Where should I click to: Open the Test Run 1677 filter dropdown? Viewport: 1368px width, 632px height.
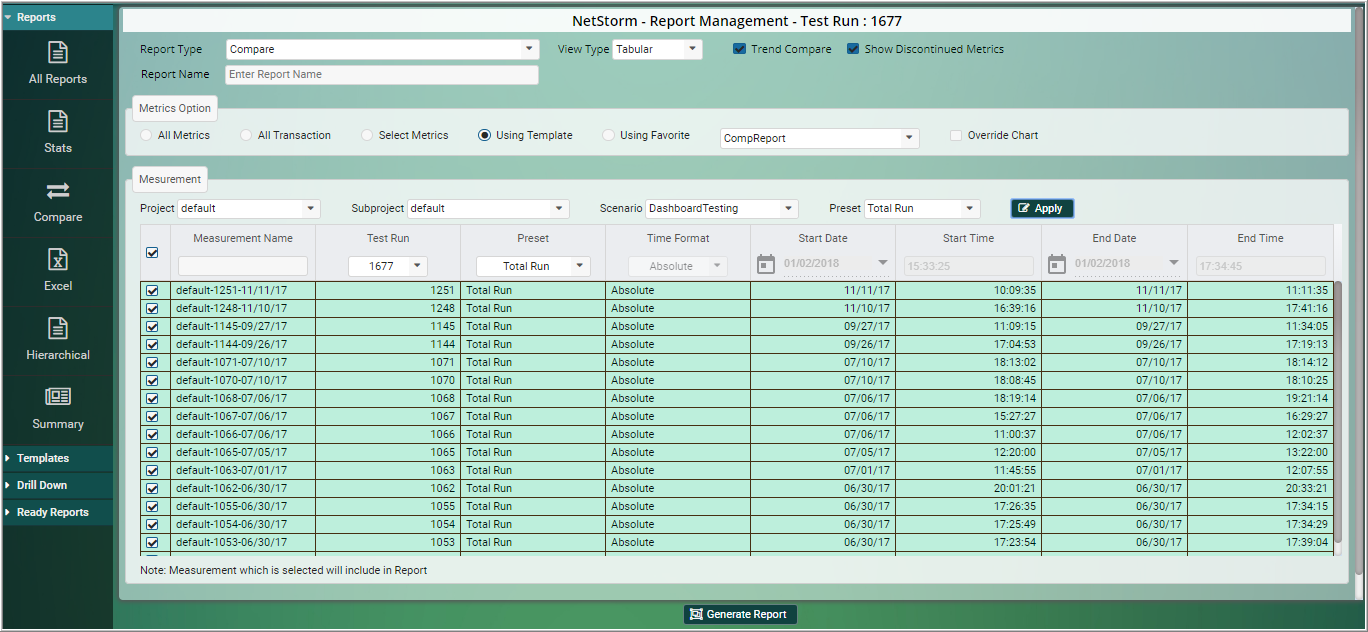388,266
